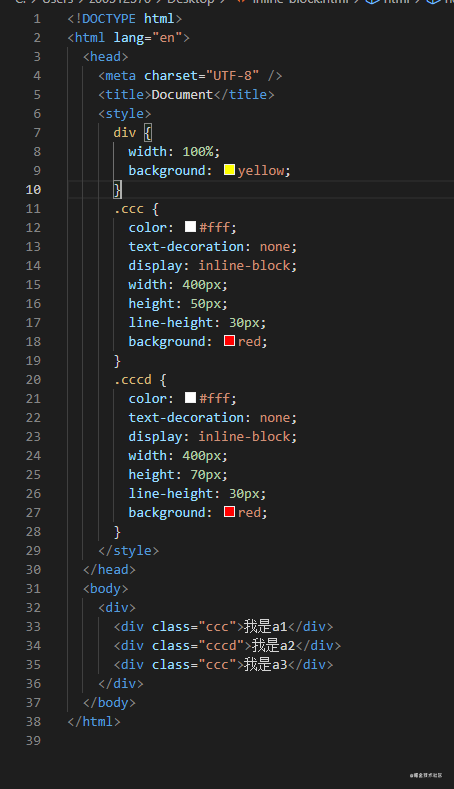Click the closing </head> tag
Viewport: 454px width, 789px height.
(x=110, y=570)
